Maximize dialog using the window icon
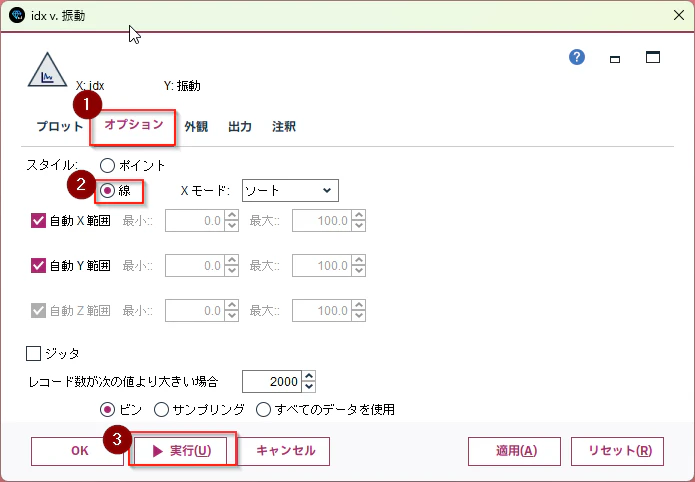The image size is (695, 482). [x=652, y=57]
